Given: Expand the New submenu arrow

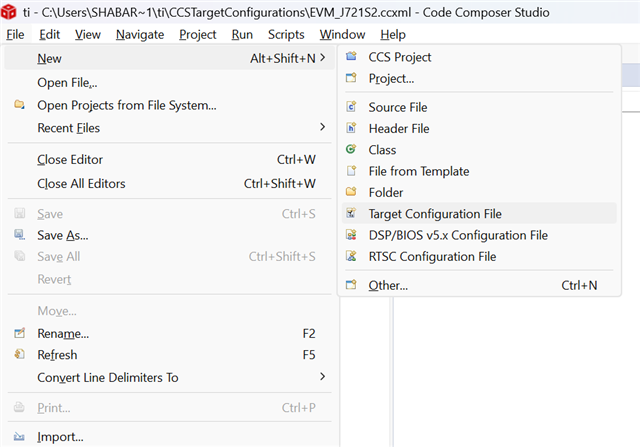Looking at the screenshot, I should tap(322, 58).
